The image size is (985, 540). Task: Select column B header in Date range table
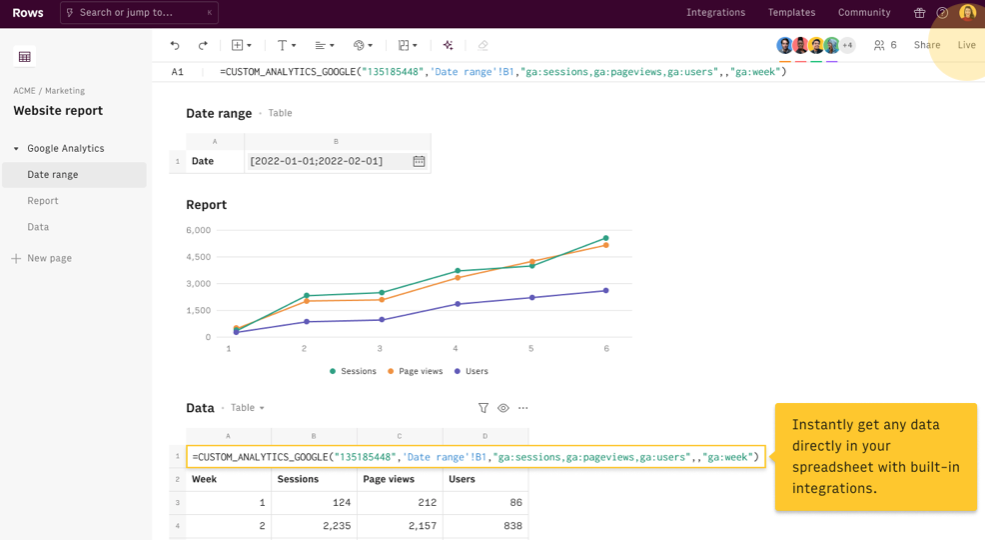click(x=337, y=142)
